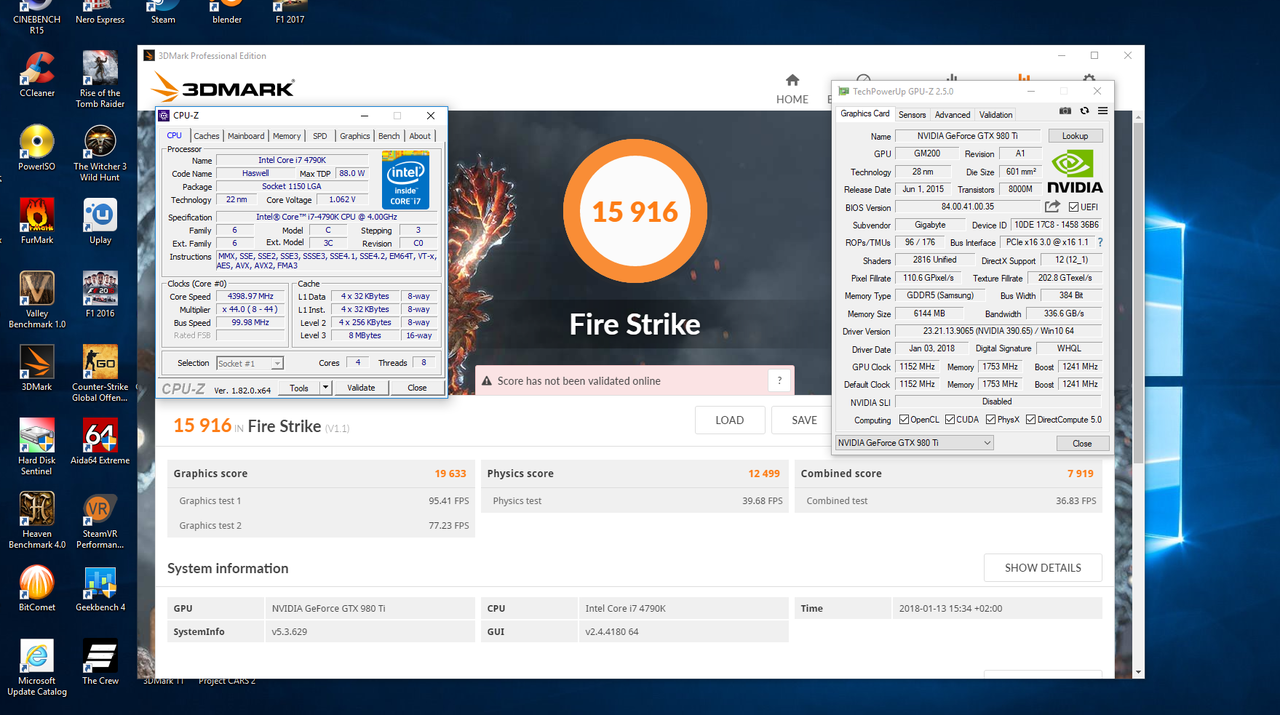This screenshot has height=715, width=1280.
Task: Click the GPU name field in GPU-Z
Action: [x=968, y=136]
